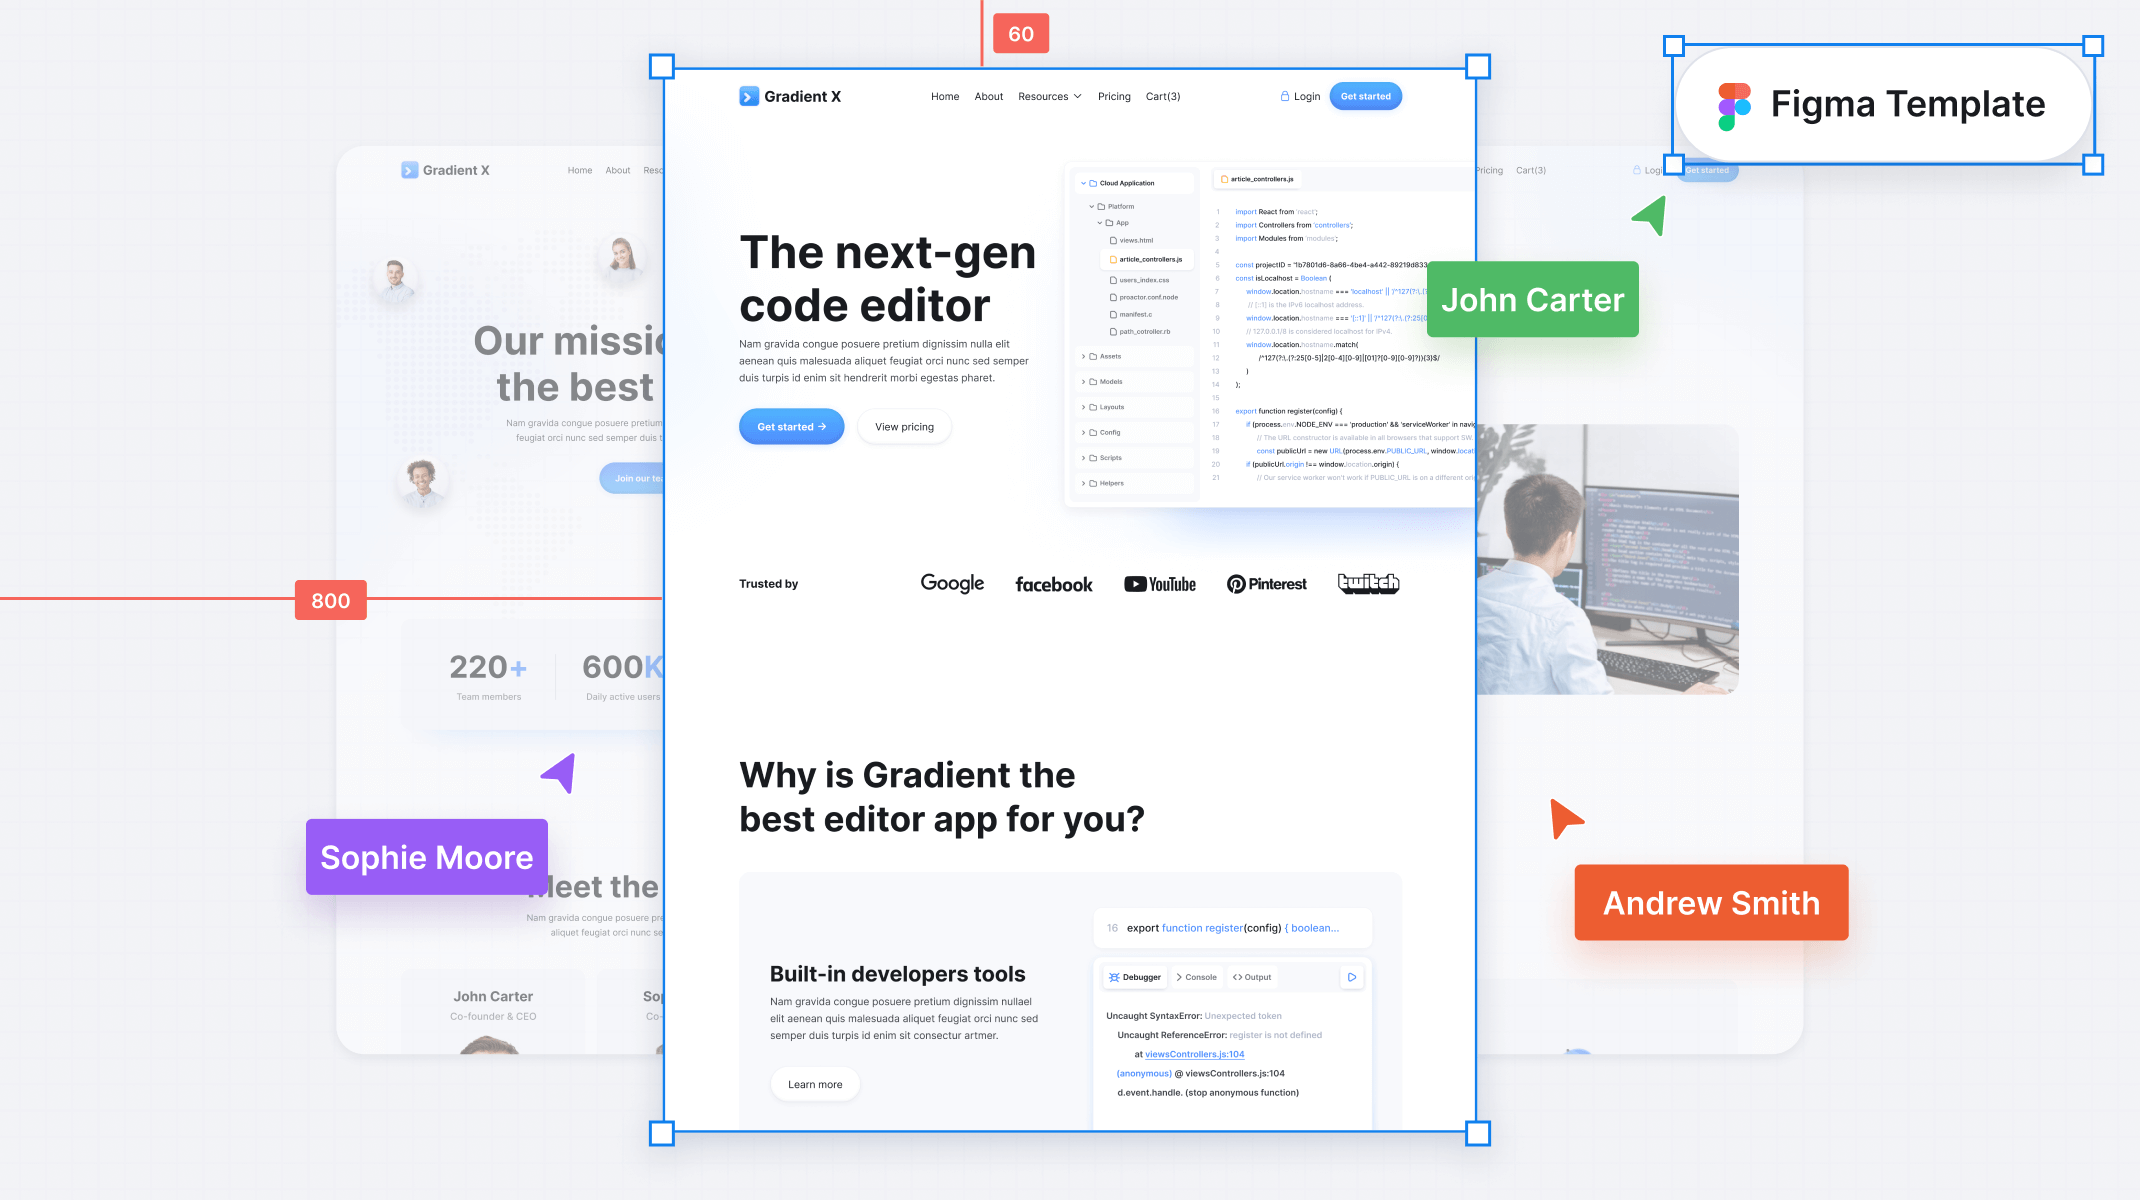
Task: Click the 800 measurement marker on left
Action: pos(329,600)
